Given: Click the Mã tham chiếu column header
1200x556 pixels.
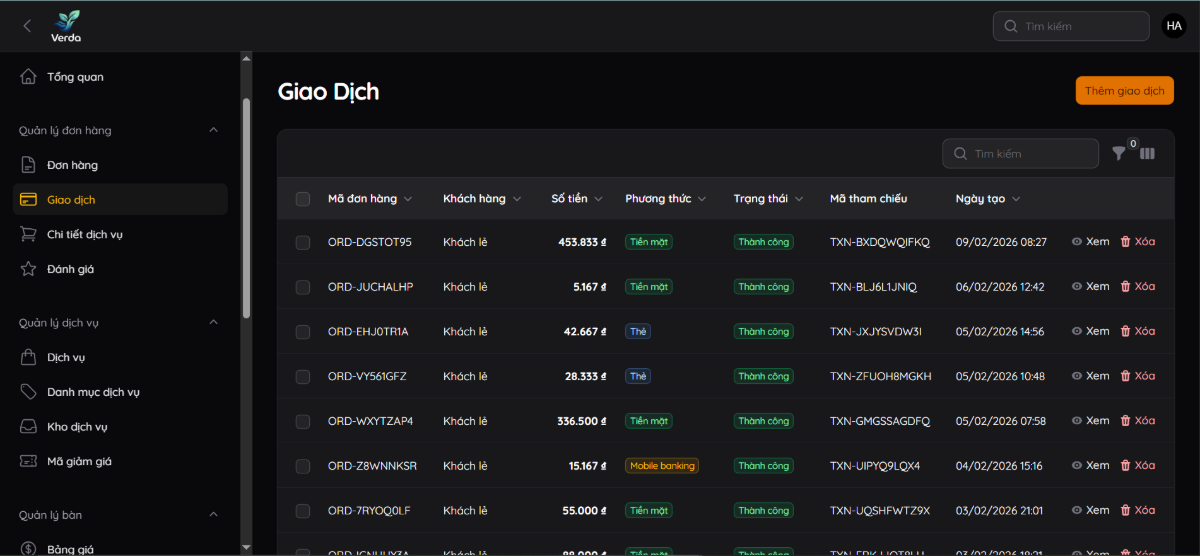Looking at the screenshot, I should [868, 199].
